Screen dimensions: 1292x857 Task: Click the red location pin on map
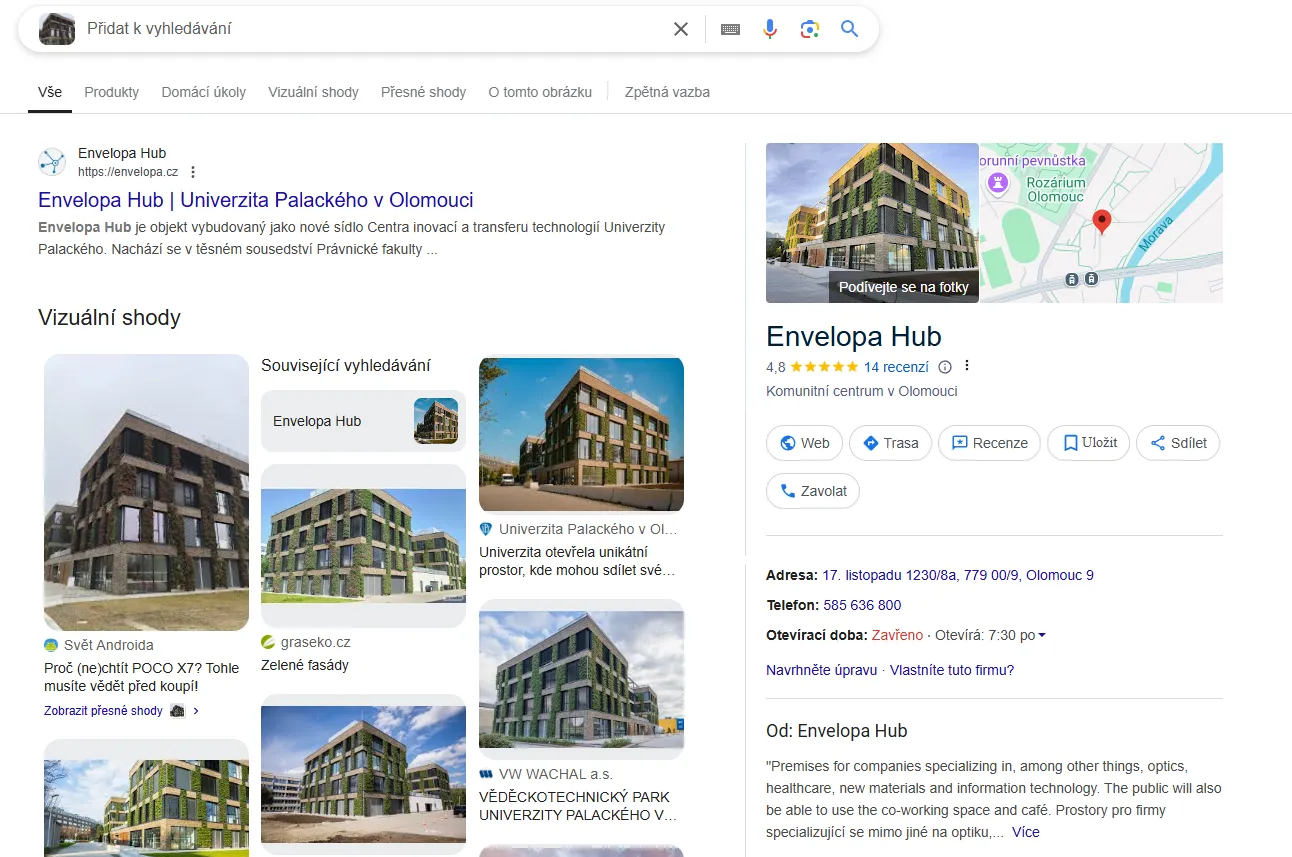[x=1102, y=221]
